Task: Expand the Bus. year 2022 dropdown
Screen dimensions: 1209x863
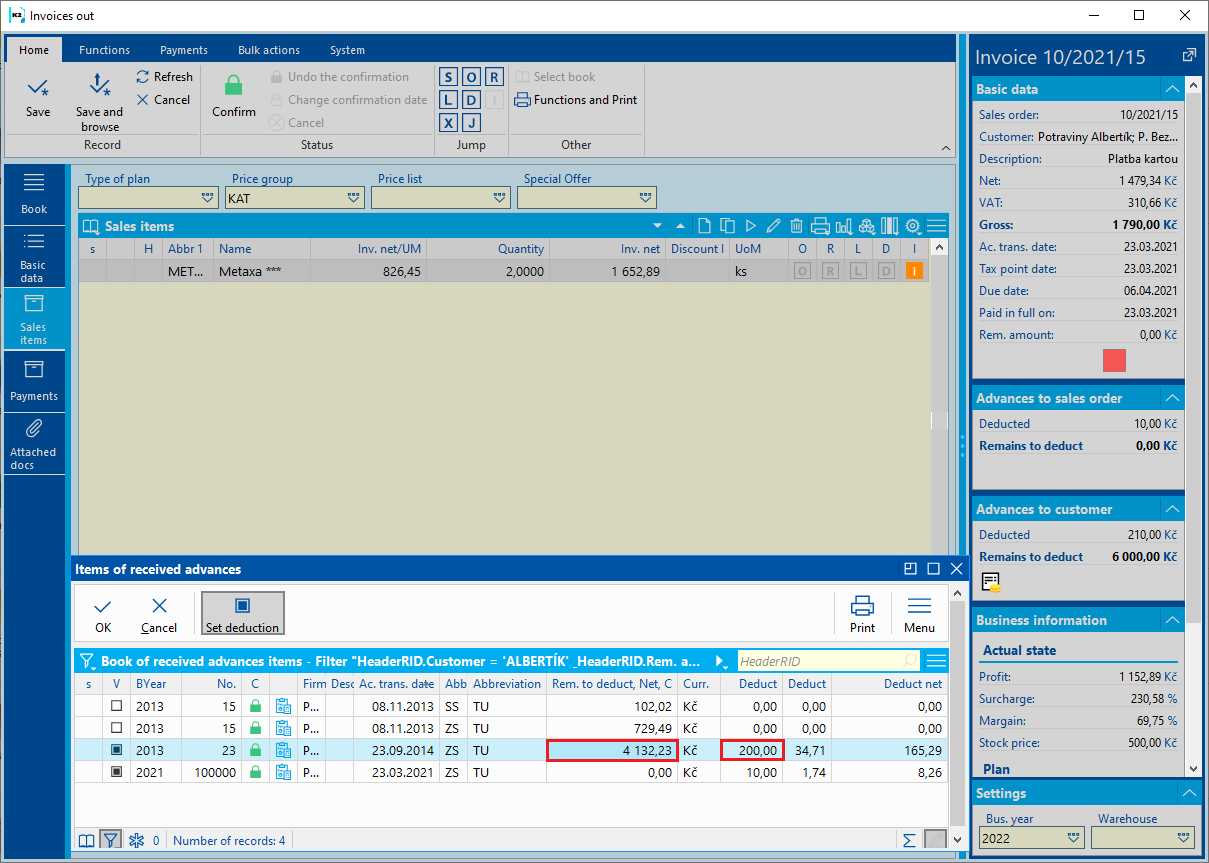Action: click(1074, 837)
